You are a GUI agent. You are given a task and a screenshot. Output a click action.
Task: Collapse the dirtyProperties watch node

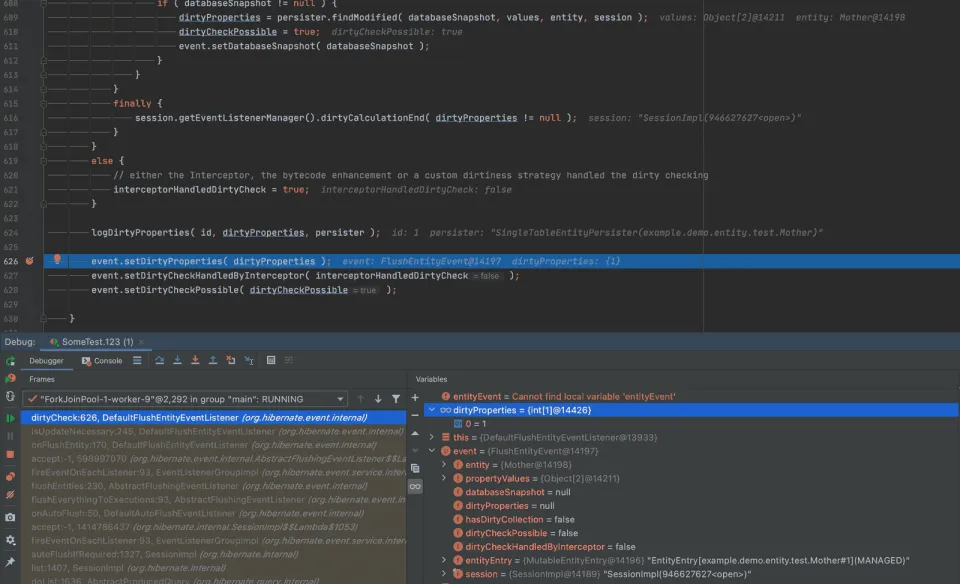pos(432,410)
